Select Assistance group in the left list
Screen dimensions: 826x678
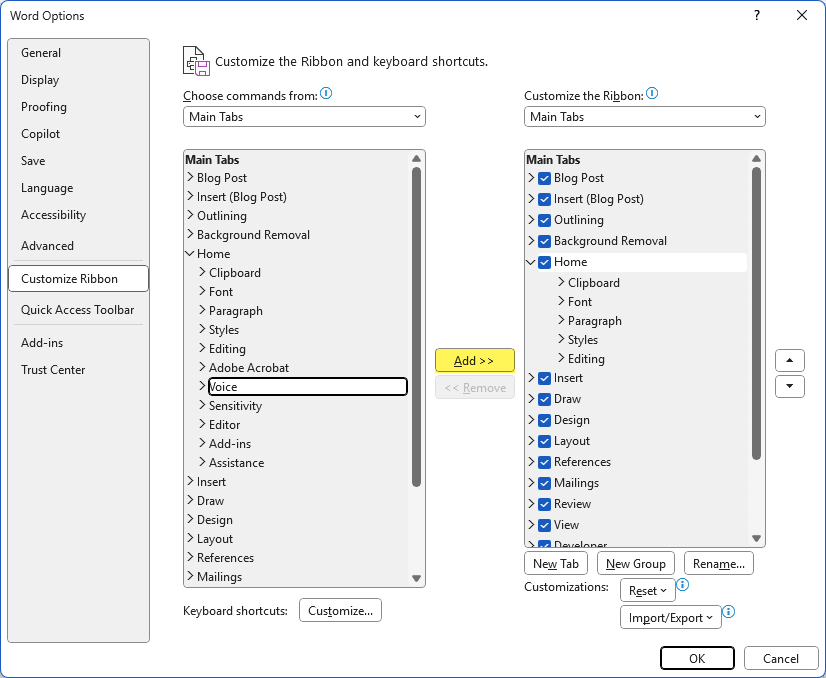(237, 463)
